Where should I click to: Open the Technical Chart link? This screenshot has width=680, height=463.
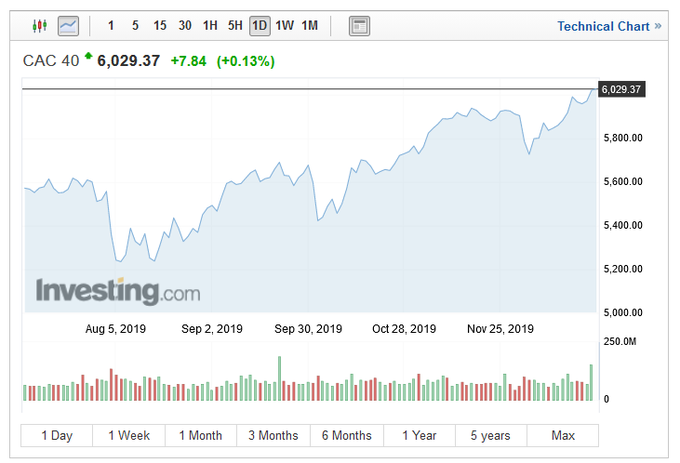(x=609, y=26)
